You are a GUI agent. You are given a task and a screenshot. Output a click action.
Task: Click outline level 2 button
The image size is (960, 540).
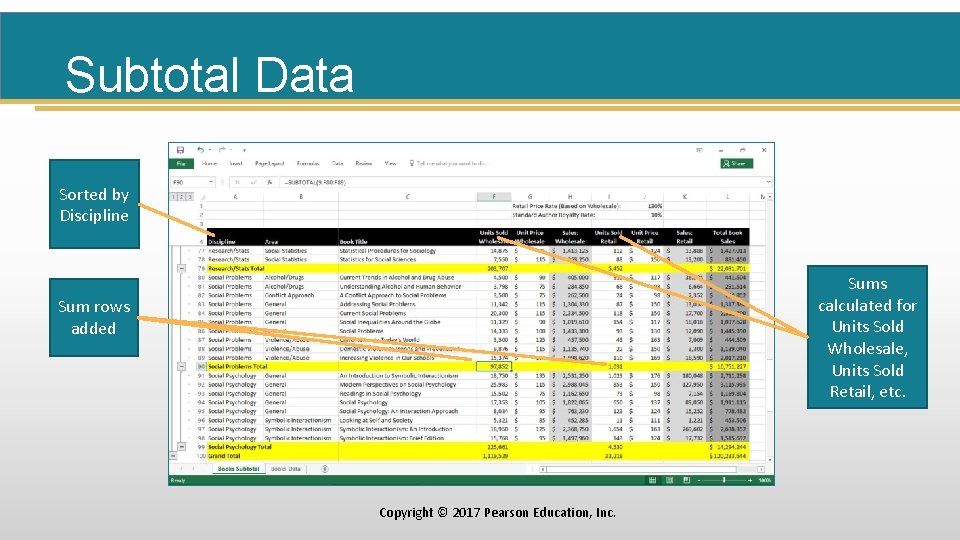point(182,197)
